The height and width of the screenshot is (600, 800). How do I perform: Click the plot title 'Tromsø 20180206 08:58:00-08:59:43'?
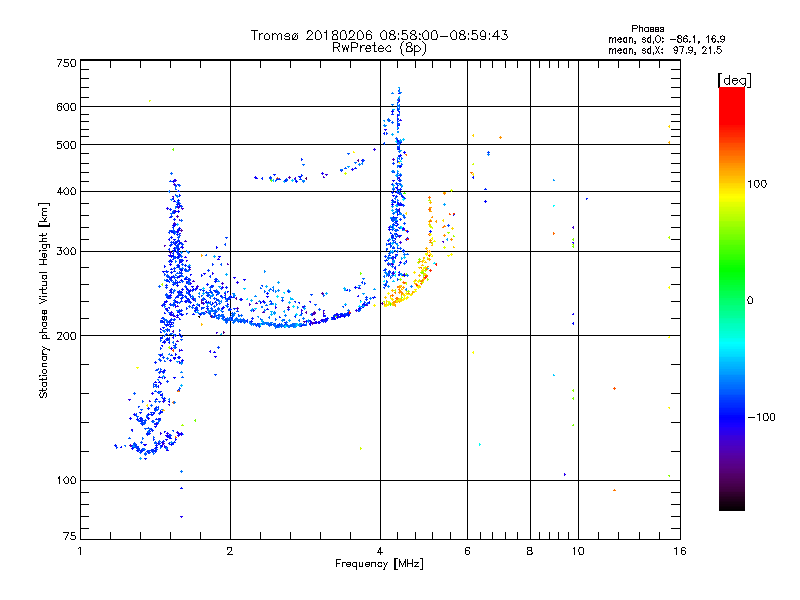[380, 35]
